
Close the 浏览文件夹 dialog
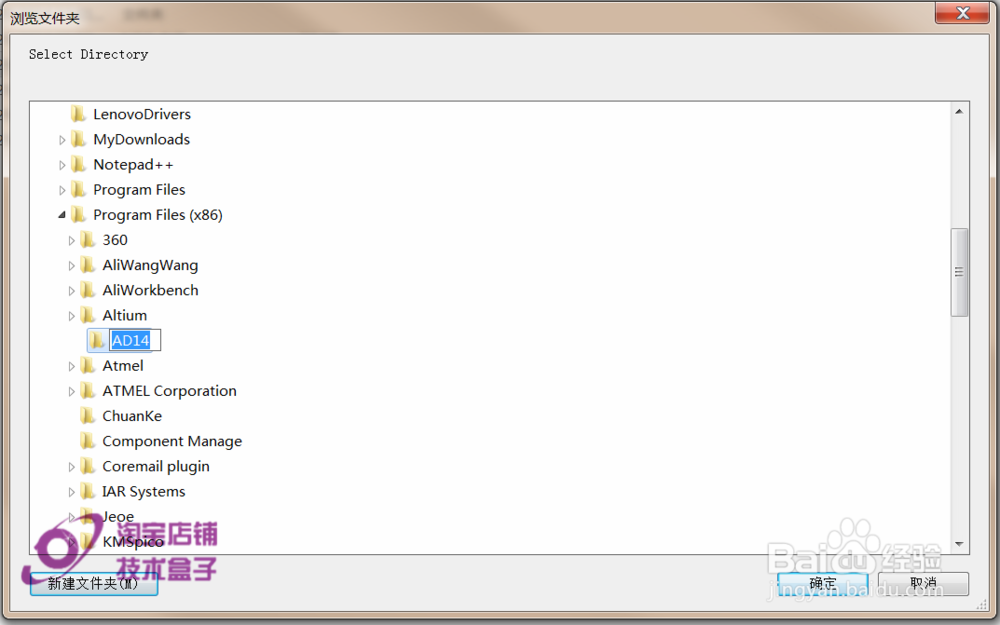click(x=963, y=13)
